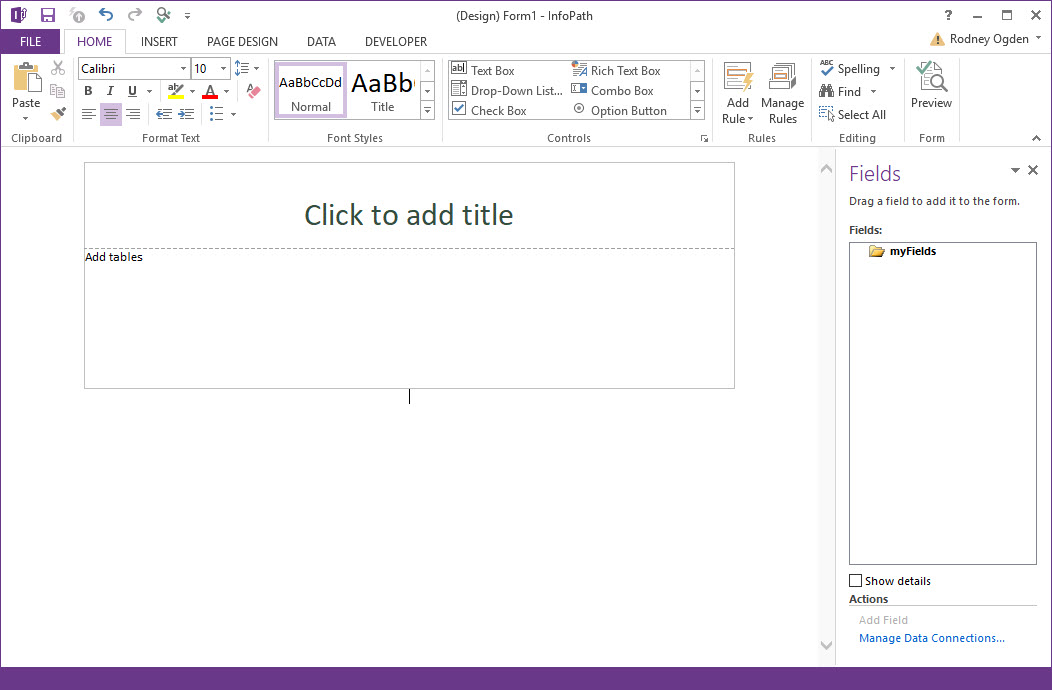
Task: Click the Redo arrow icon
Action: coord(135,15)
